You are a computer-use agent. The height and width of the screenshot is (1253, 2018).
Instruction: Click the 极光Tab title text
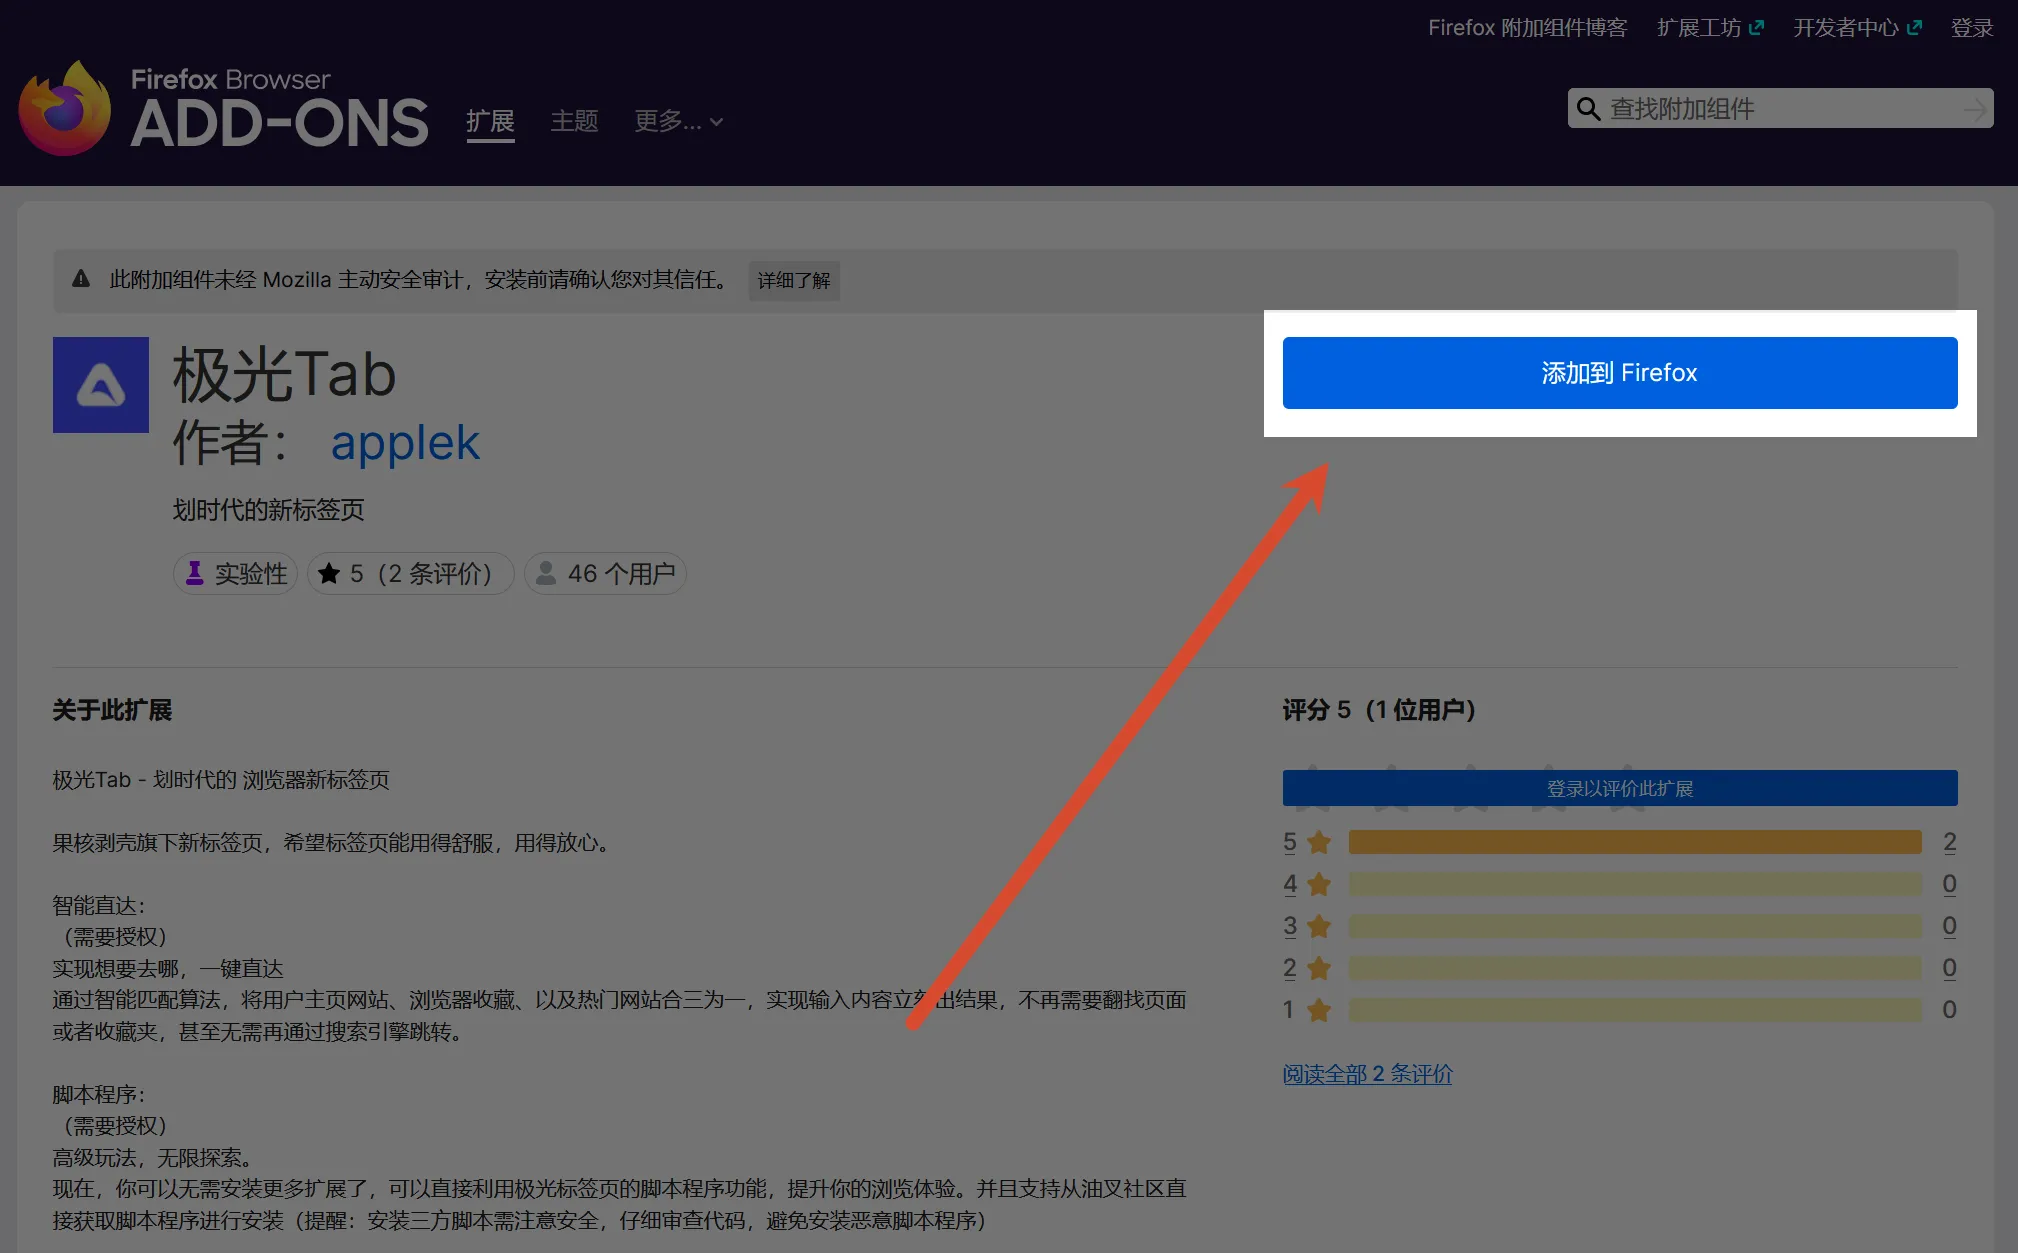(285, 374)
